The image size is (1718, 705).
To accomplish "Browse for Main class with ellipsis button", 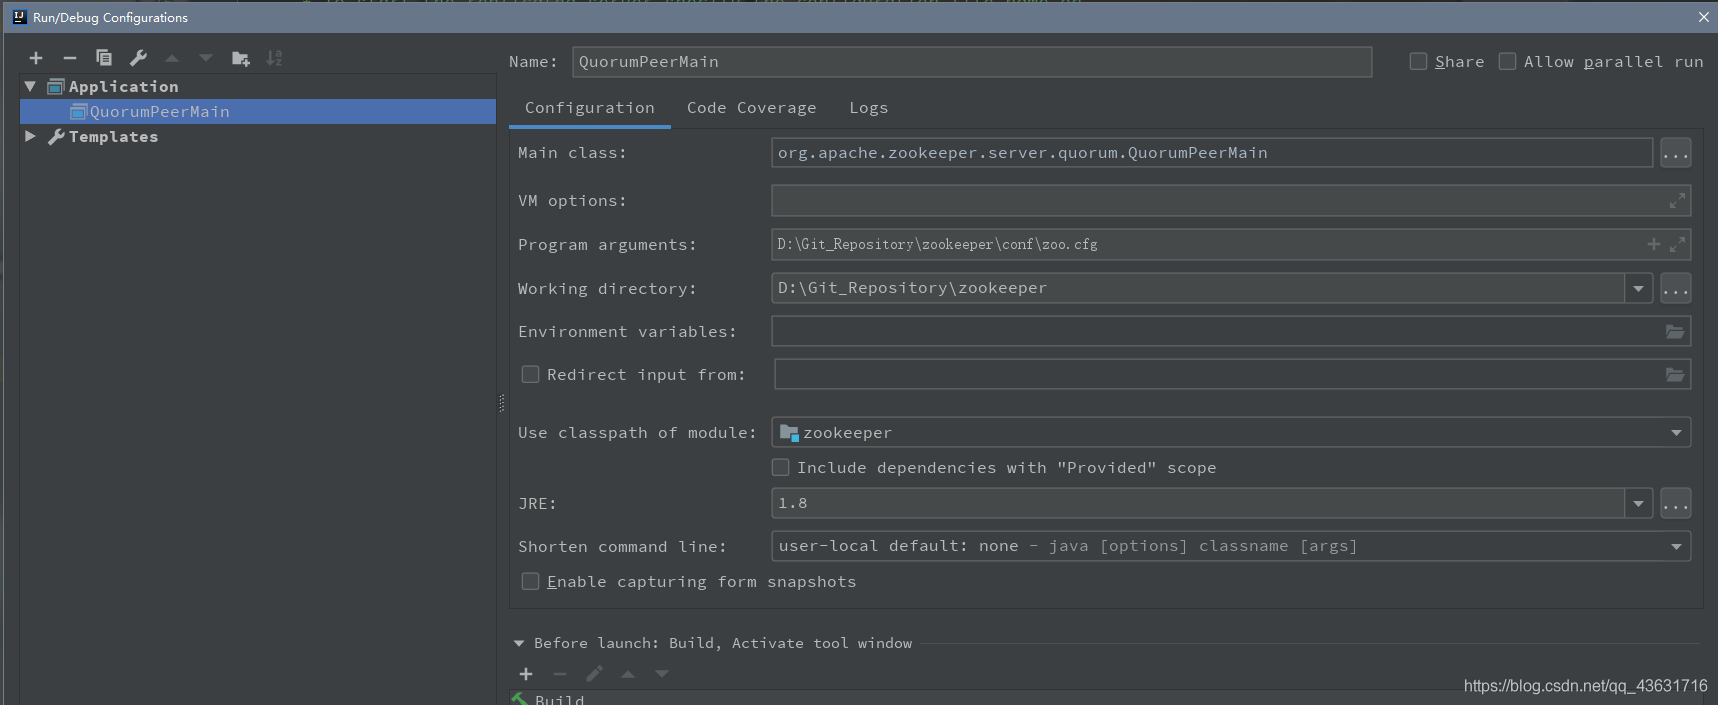I will point(1676,153).
